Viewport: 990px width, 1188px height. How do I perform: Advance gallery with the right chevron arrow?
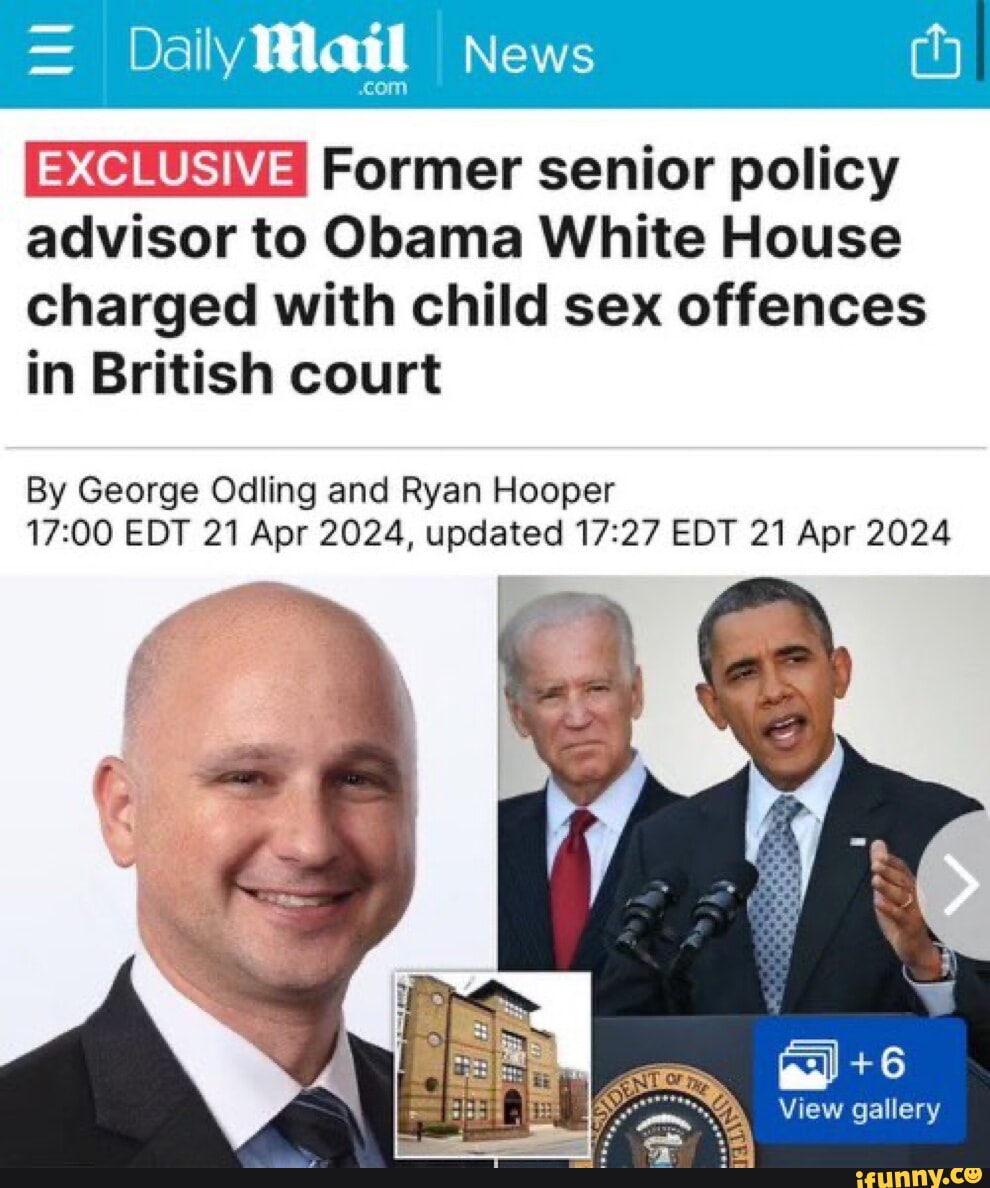[957, 885]
